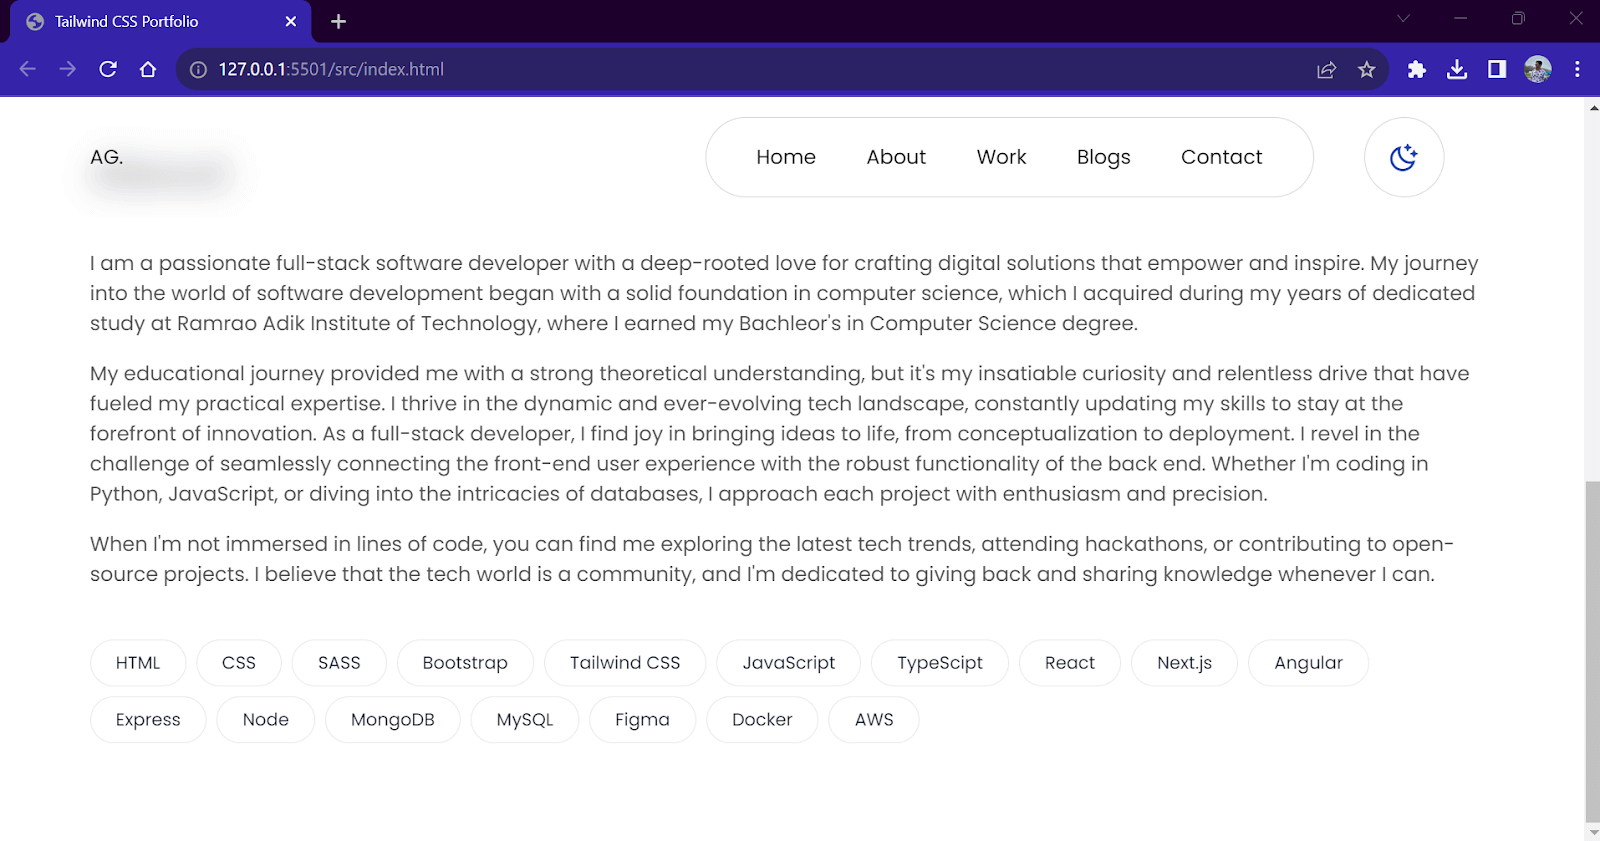This screenshot has width=1600, height=841.
Task: Toggle dark mode with the moon icon
Action: tap(1404, 157)
